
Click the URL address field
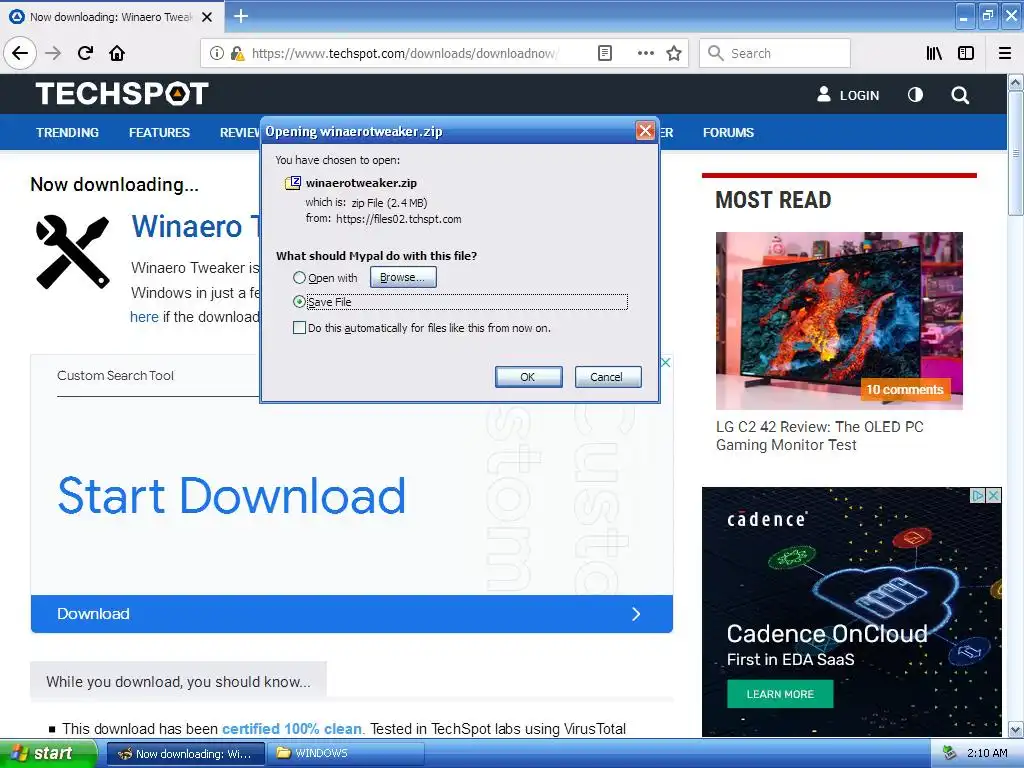404,53
